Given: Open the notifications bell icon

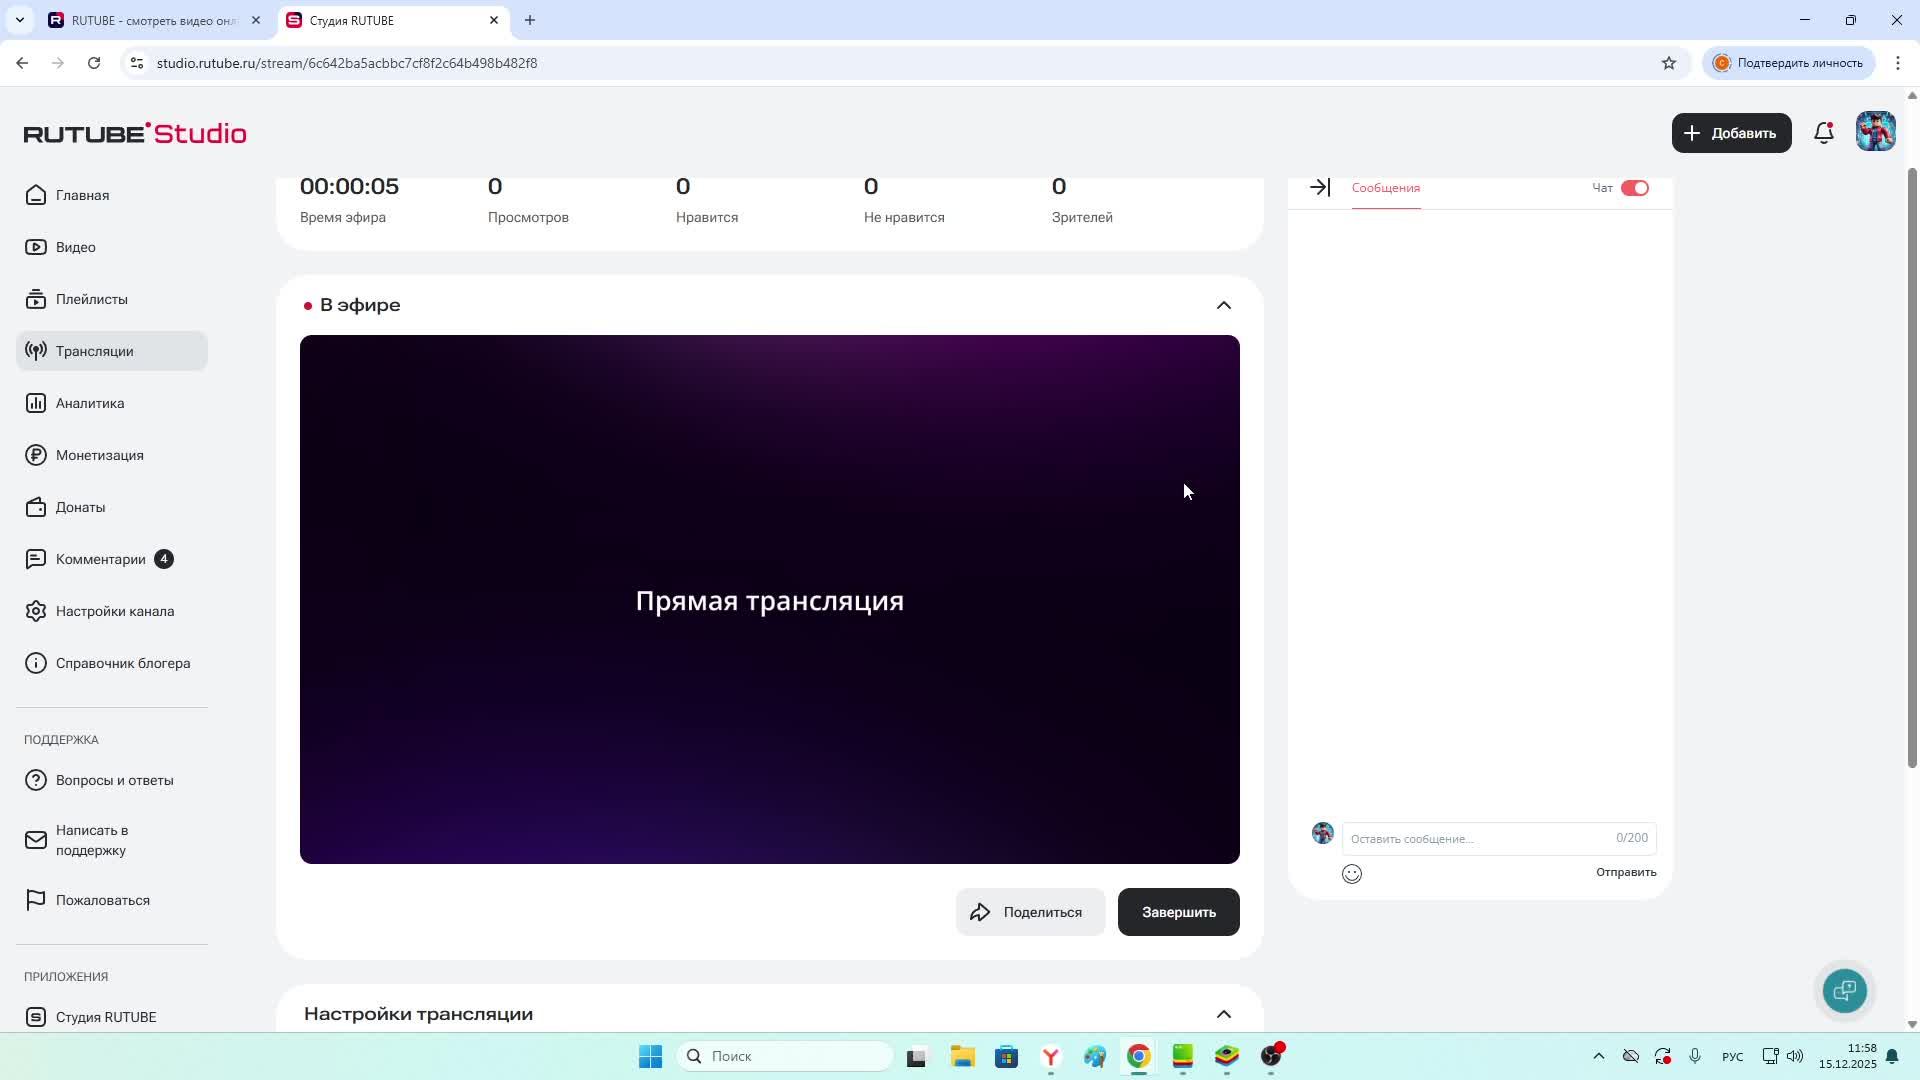Looking at the screenshot, I should (1823, 133).
